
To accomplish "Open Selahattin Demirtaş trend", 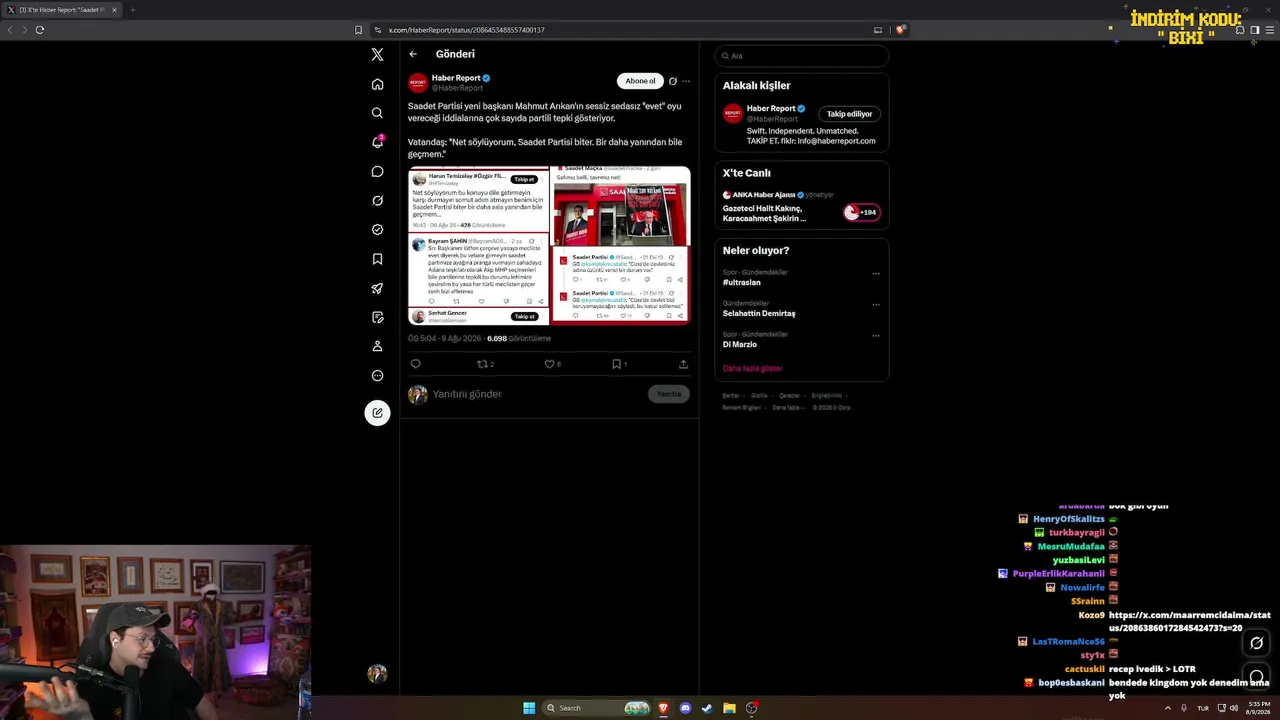I will [759, 313].
